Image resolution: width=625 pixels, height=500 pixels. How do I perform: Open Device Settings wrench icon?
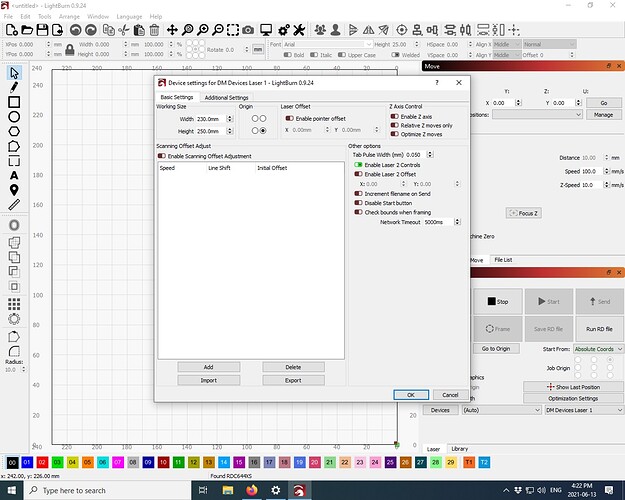coord(299,30)
